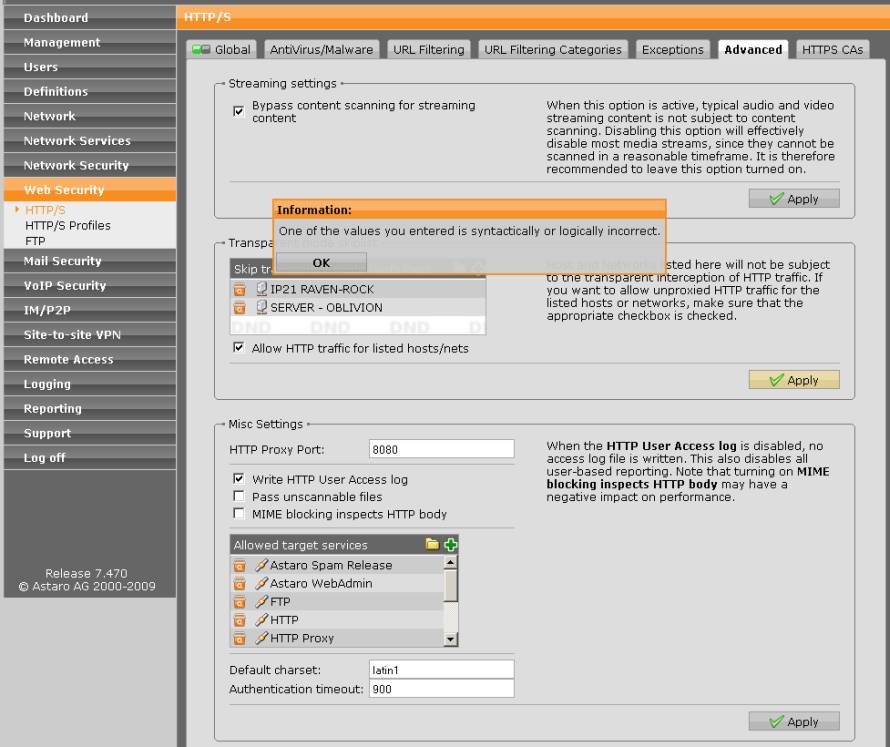Enable MIME blocking inspects HTTP body
The image size is (890, 747).
tap(238, 514)
